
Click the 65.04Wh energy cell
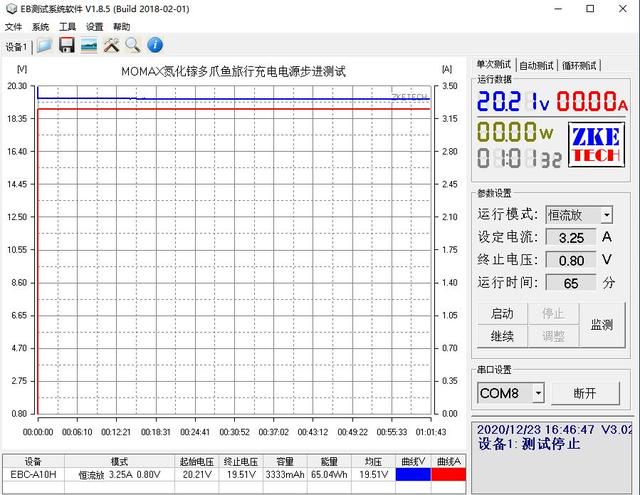click(329, 475)
